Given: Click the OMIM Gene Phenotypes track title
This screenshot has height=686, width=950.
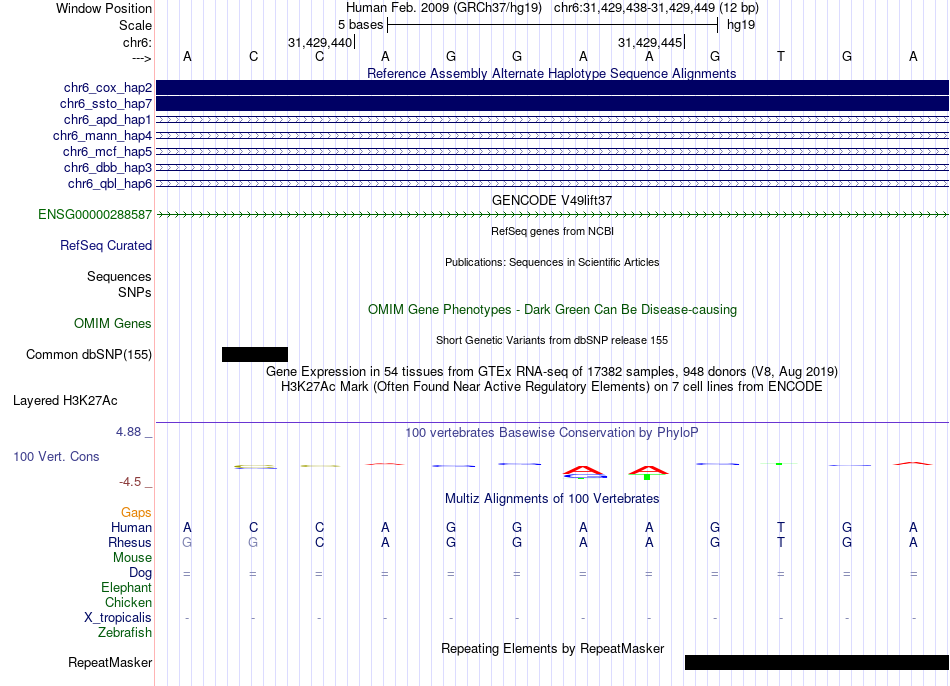Looking at the screenshot, I should point(553,310).
